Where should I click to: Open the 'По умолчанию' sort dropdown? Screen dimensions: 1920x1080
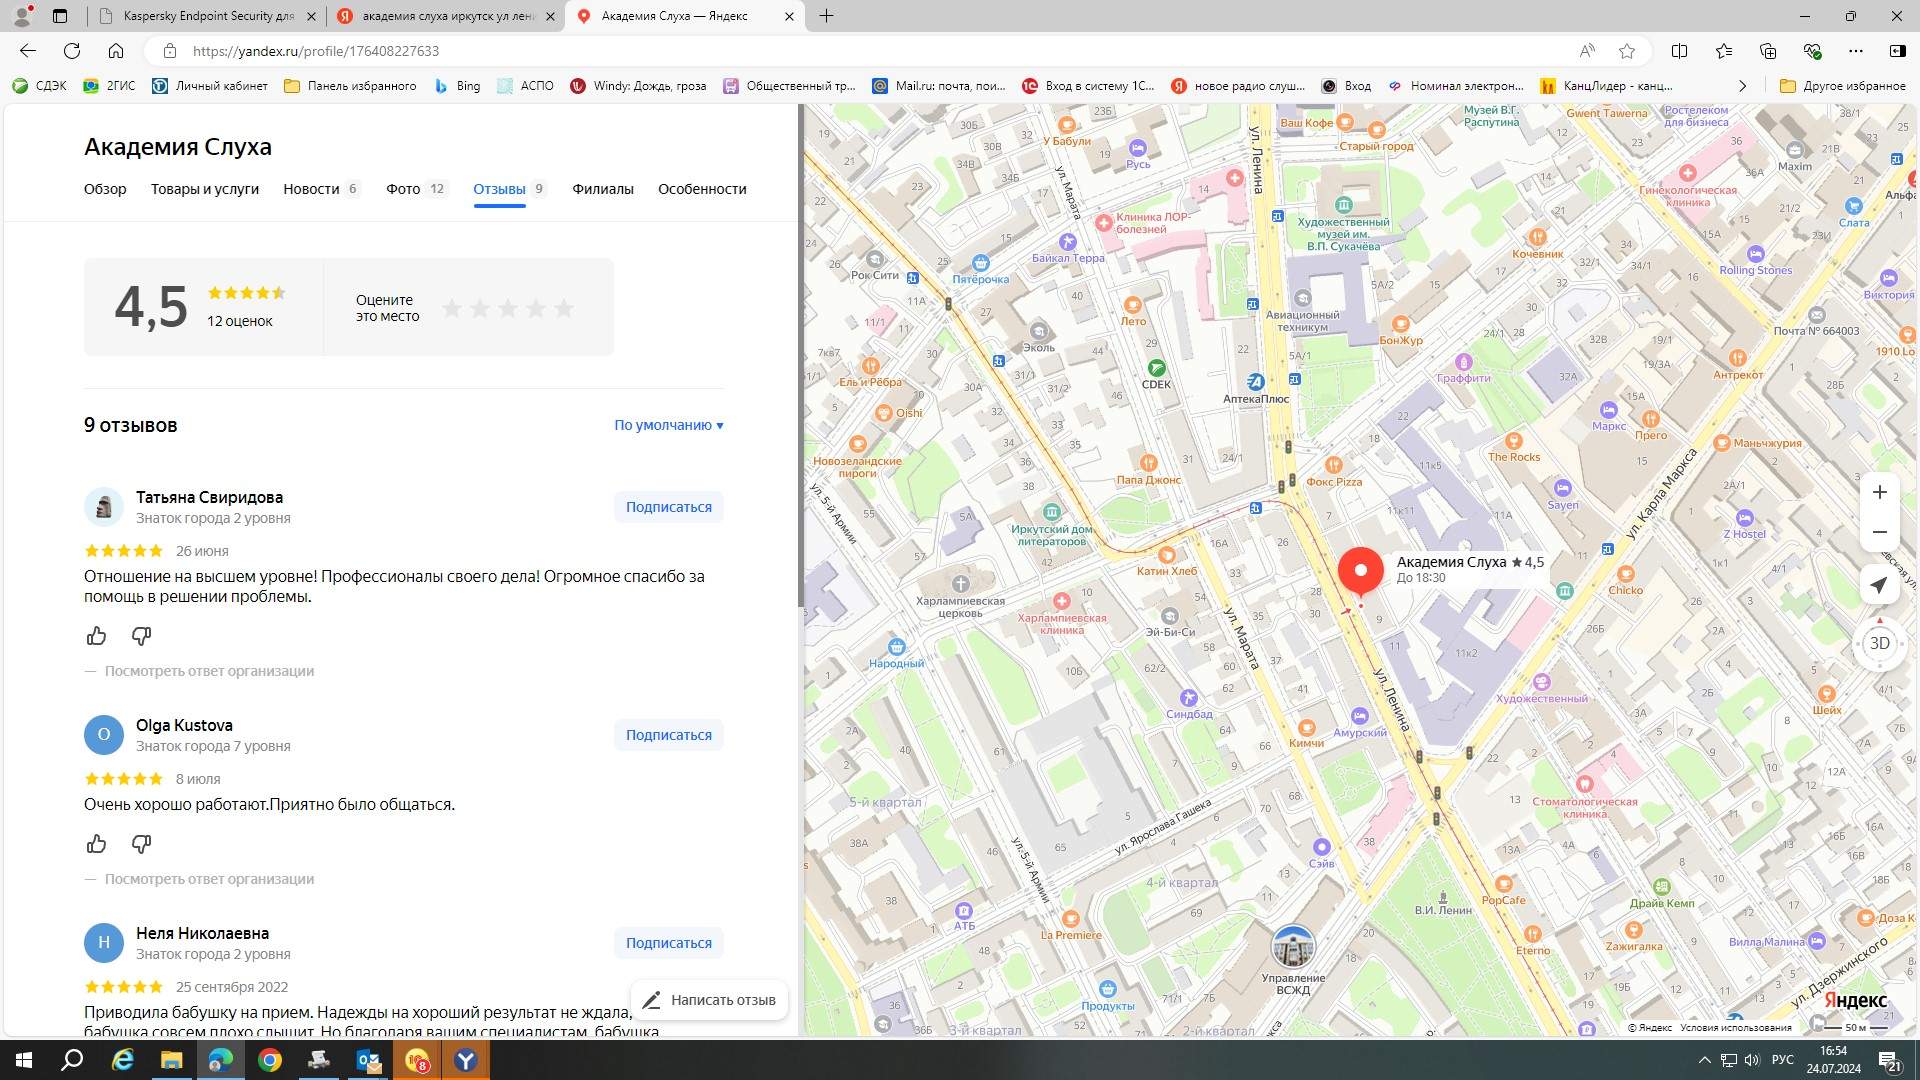pos(668,425)
